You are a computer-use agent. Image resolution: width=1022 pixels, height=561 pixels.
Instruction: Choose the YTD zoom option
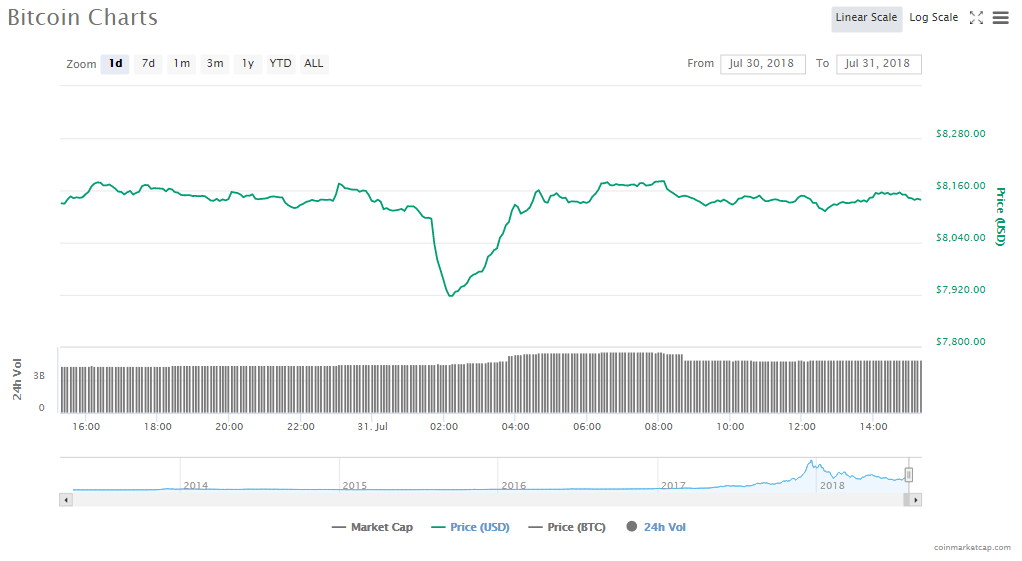(281, 64)
